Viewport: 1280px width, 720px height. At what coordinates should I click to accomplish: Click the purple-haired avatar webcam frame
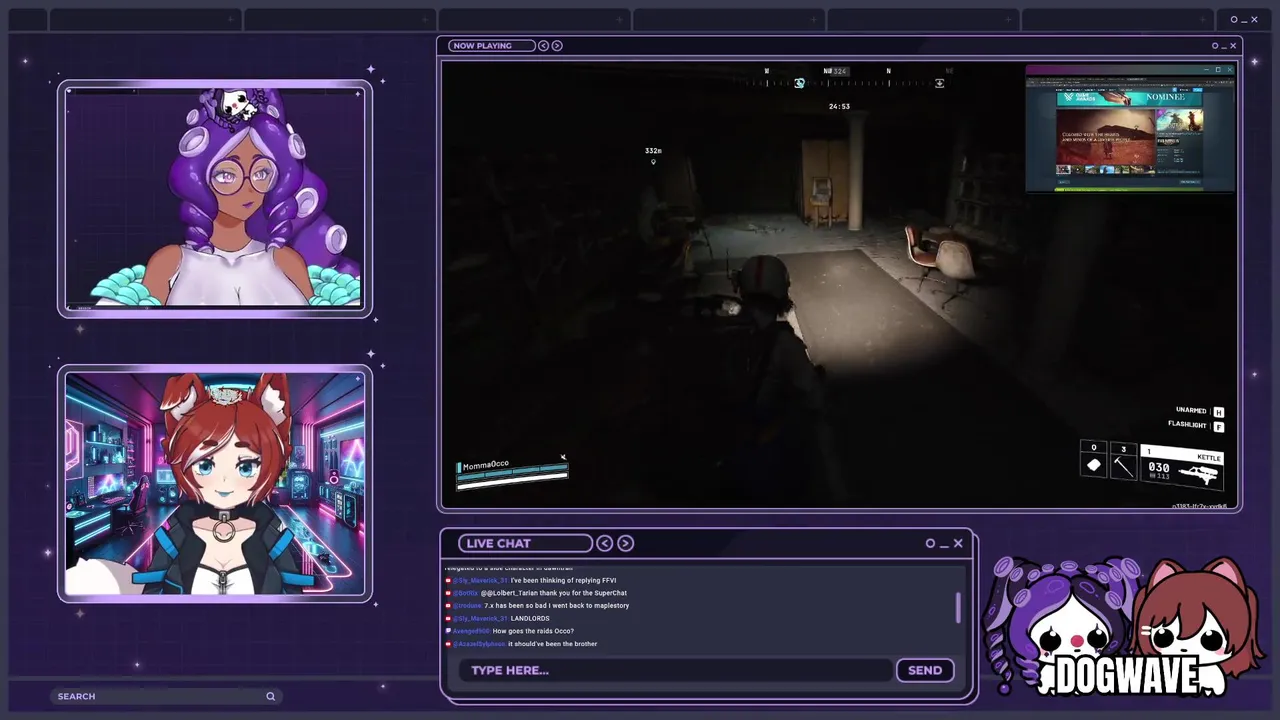point(215,199)
